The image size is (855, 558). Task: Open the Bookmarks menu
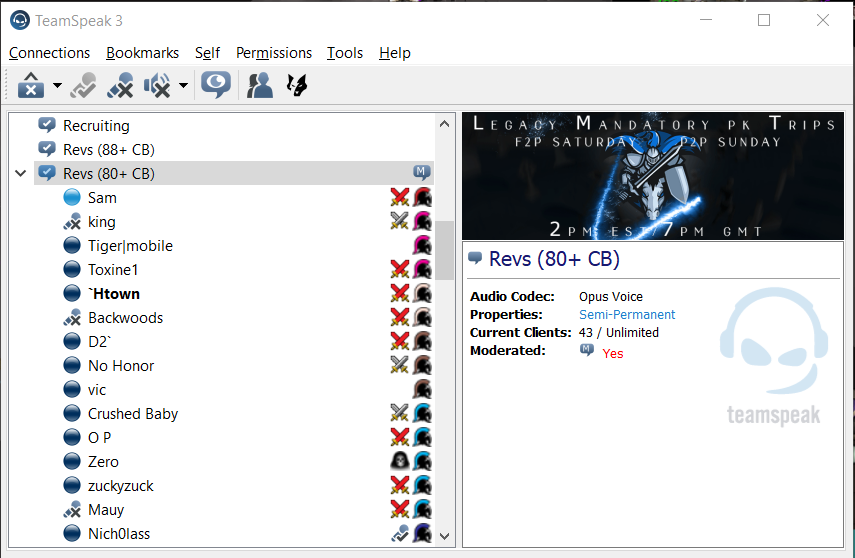point(142,53)
